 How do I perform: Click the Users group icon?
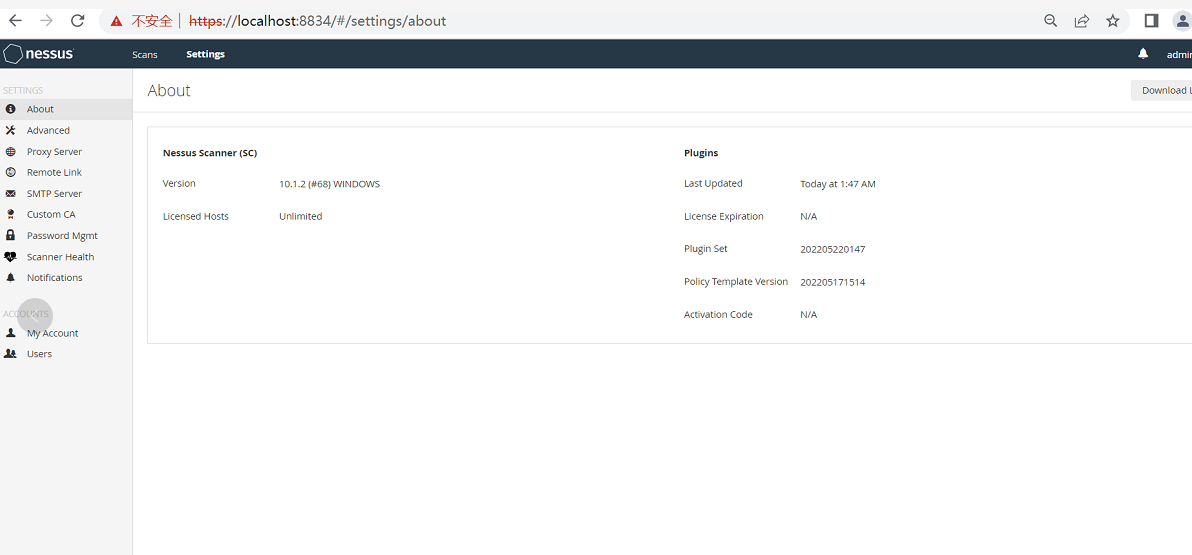(11, 354)
